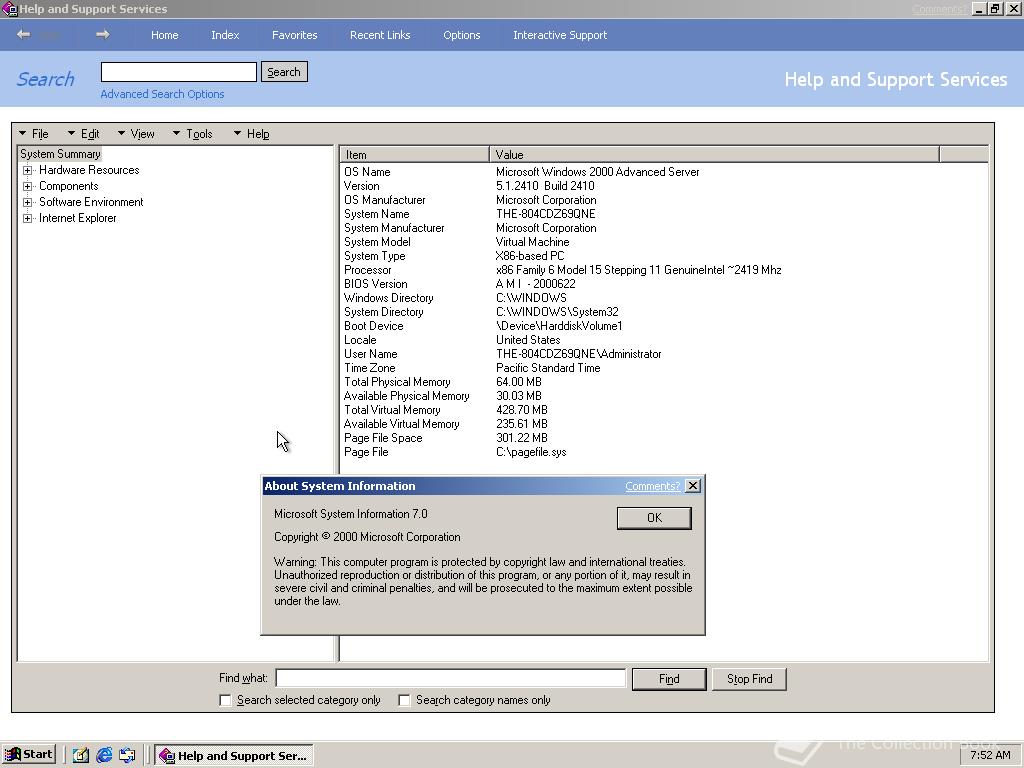Expand Components tree node
1024x768 pixels.
(x=27, y=186)
